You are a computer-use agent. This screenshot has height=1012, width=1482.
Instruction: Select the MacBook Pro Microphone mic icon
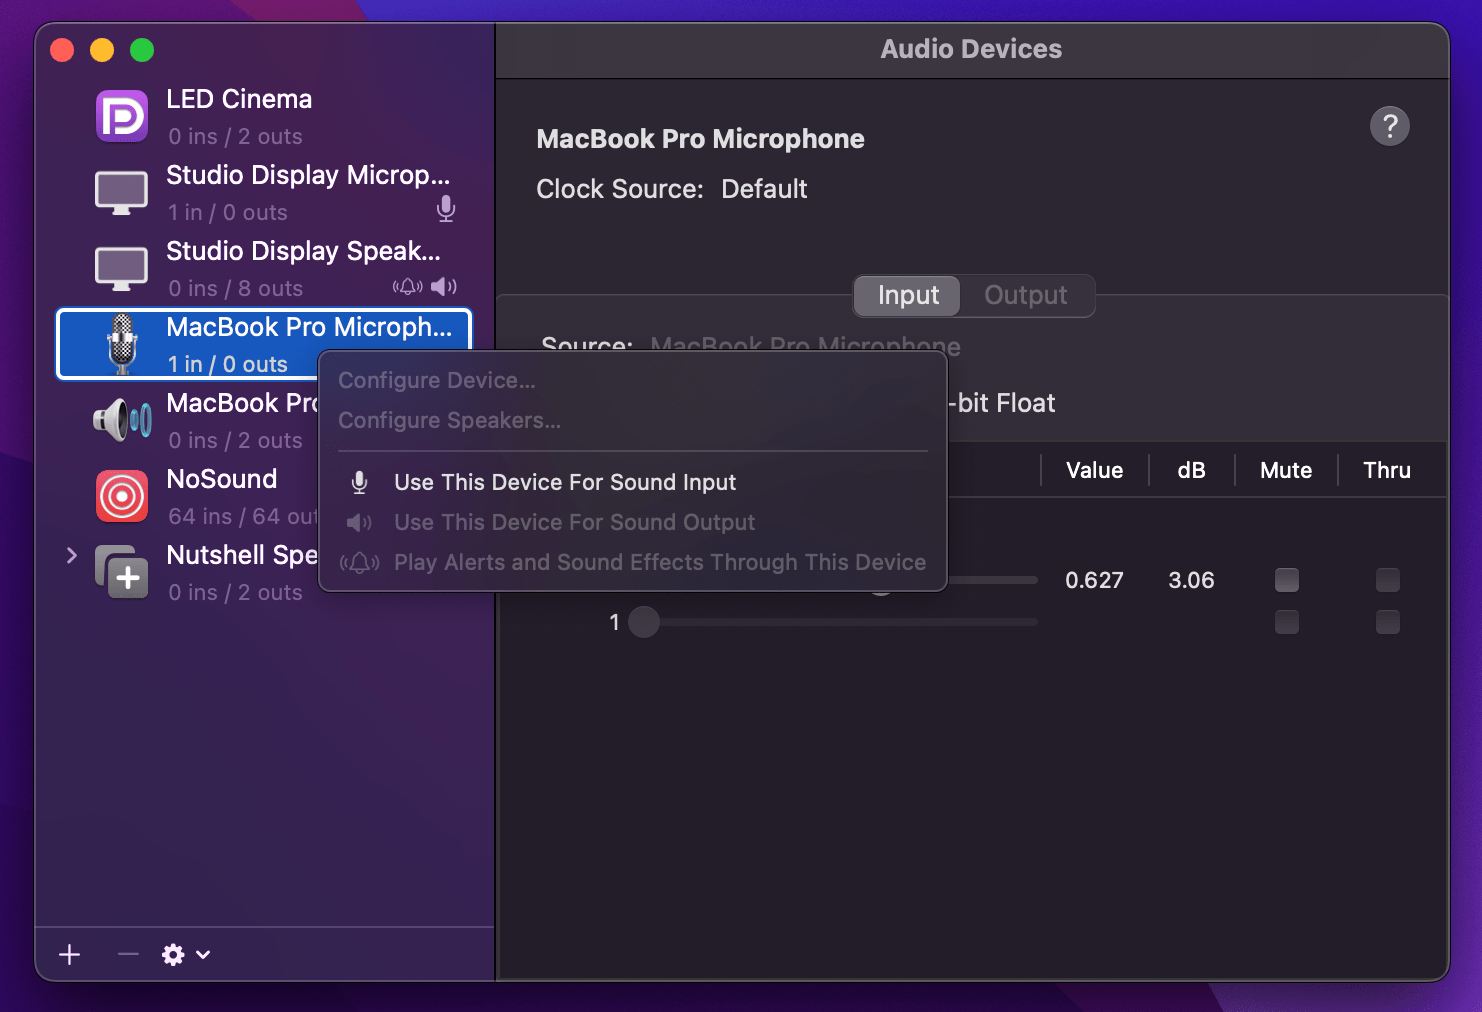(x=121, y=343)
